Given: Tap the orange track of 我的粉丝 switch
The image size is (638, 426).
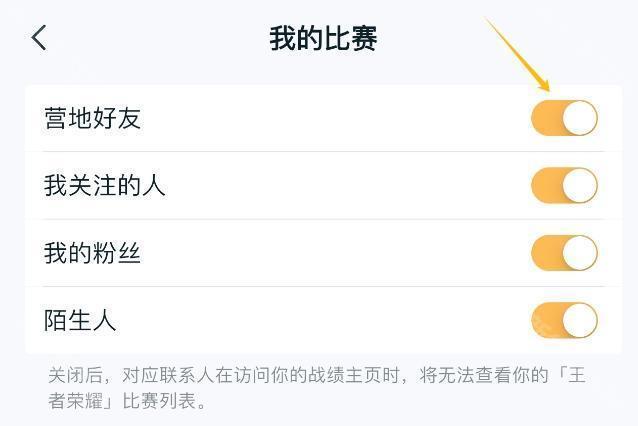Looking at the screenshot, I should [545, 253].
